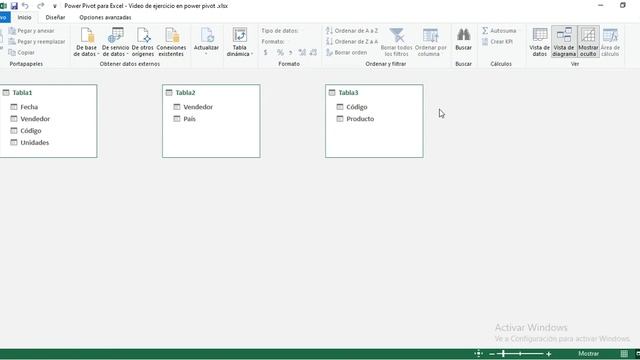Click the Excel icon in title bar
The image size is (640, 360).
(3, 6)
